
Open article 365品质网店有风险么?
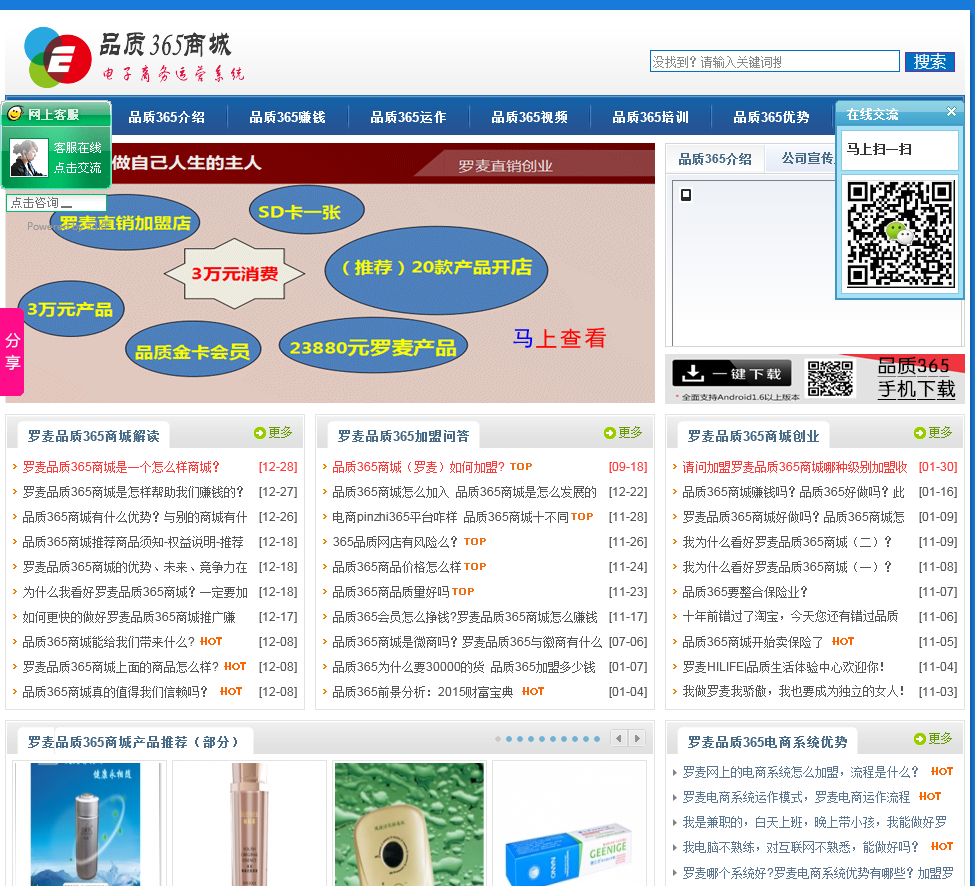395,542
